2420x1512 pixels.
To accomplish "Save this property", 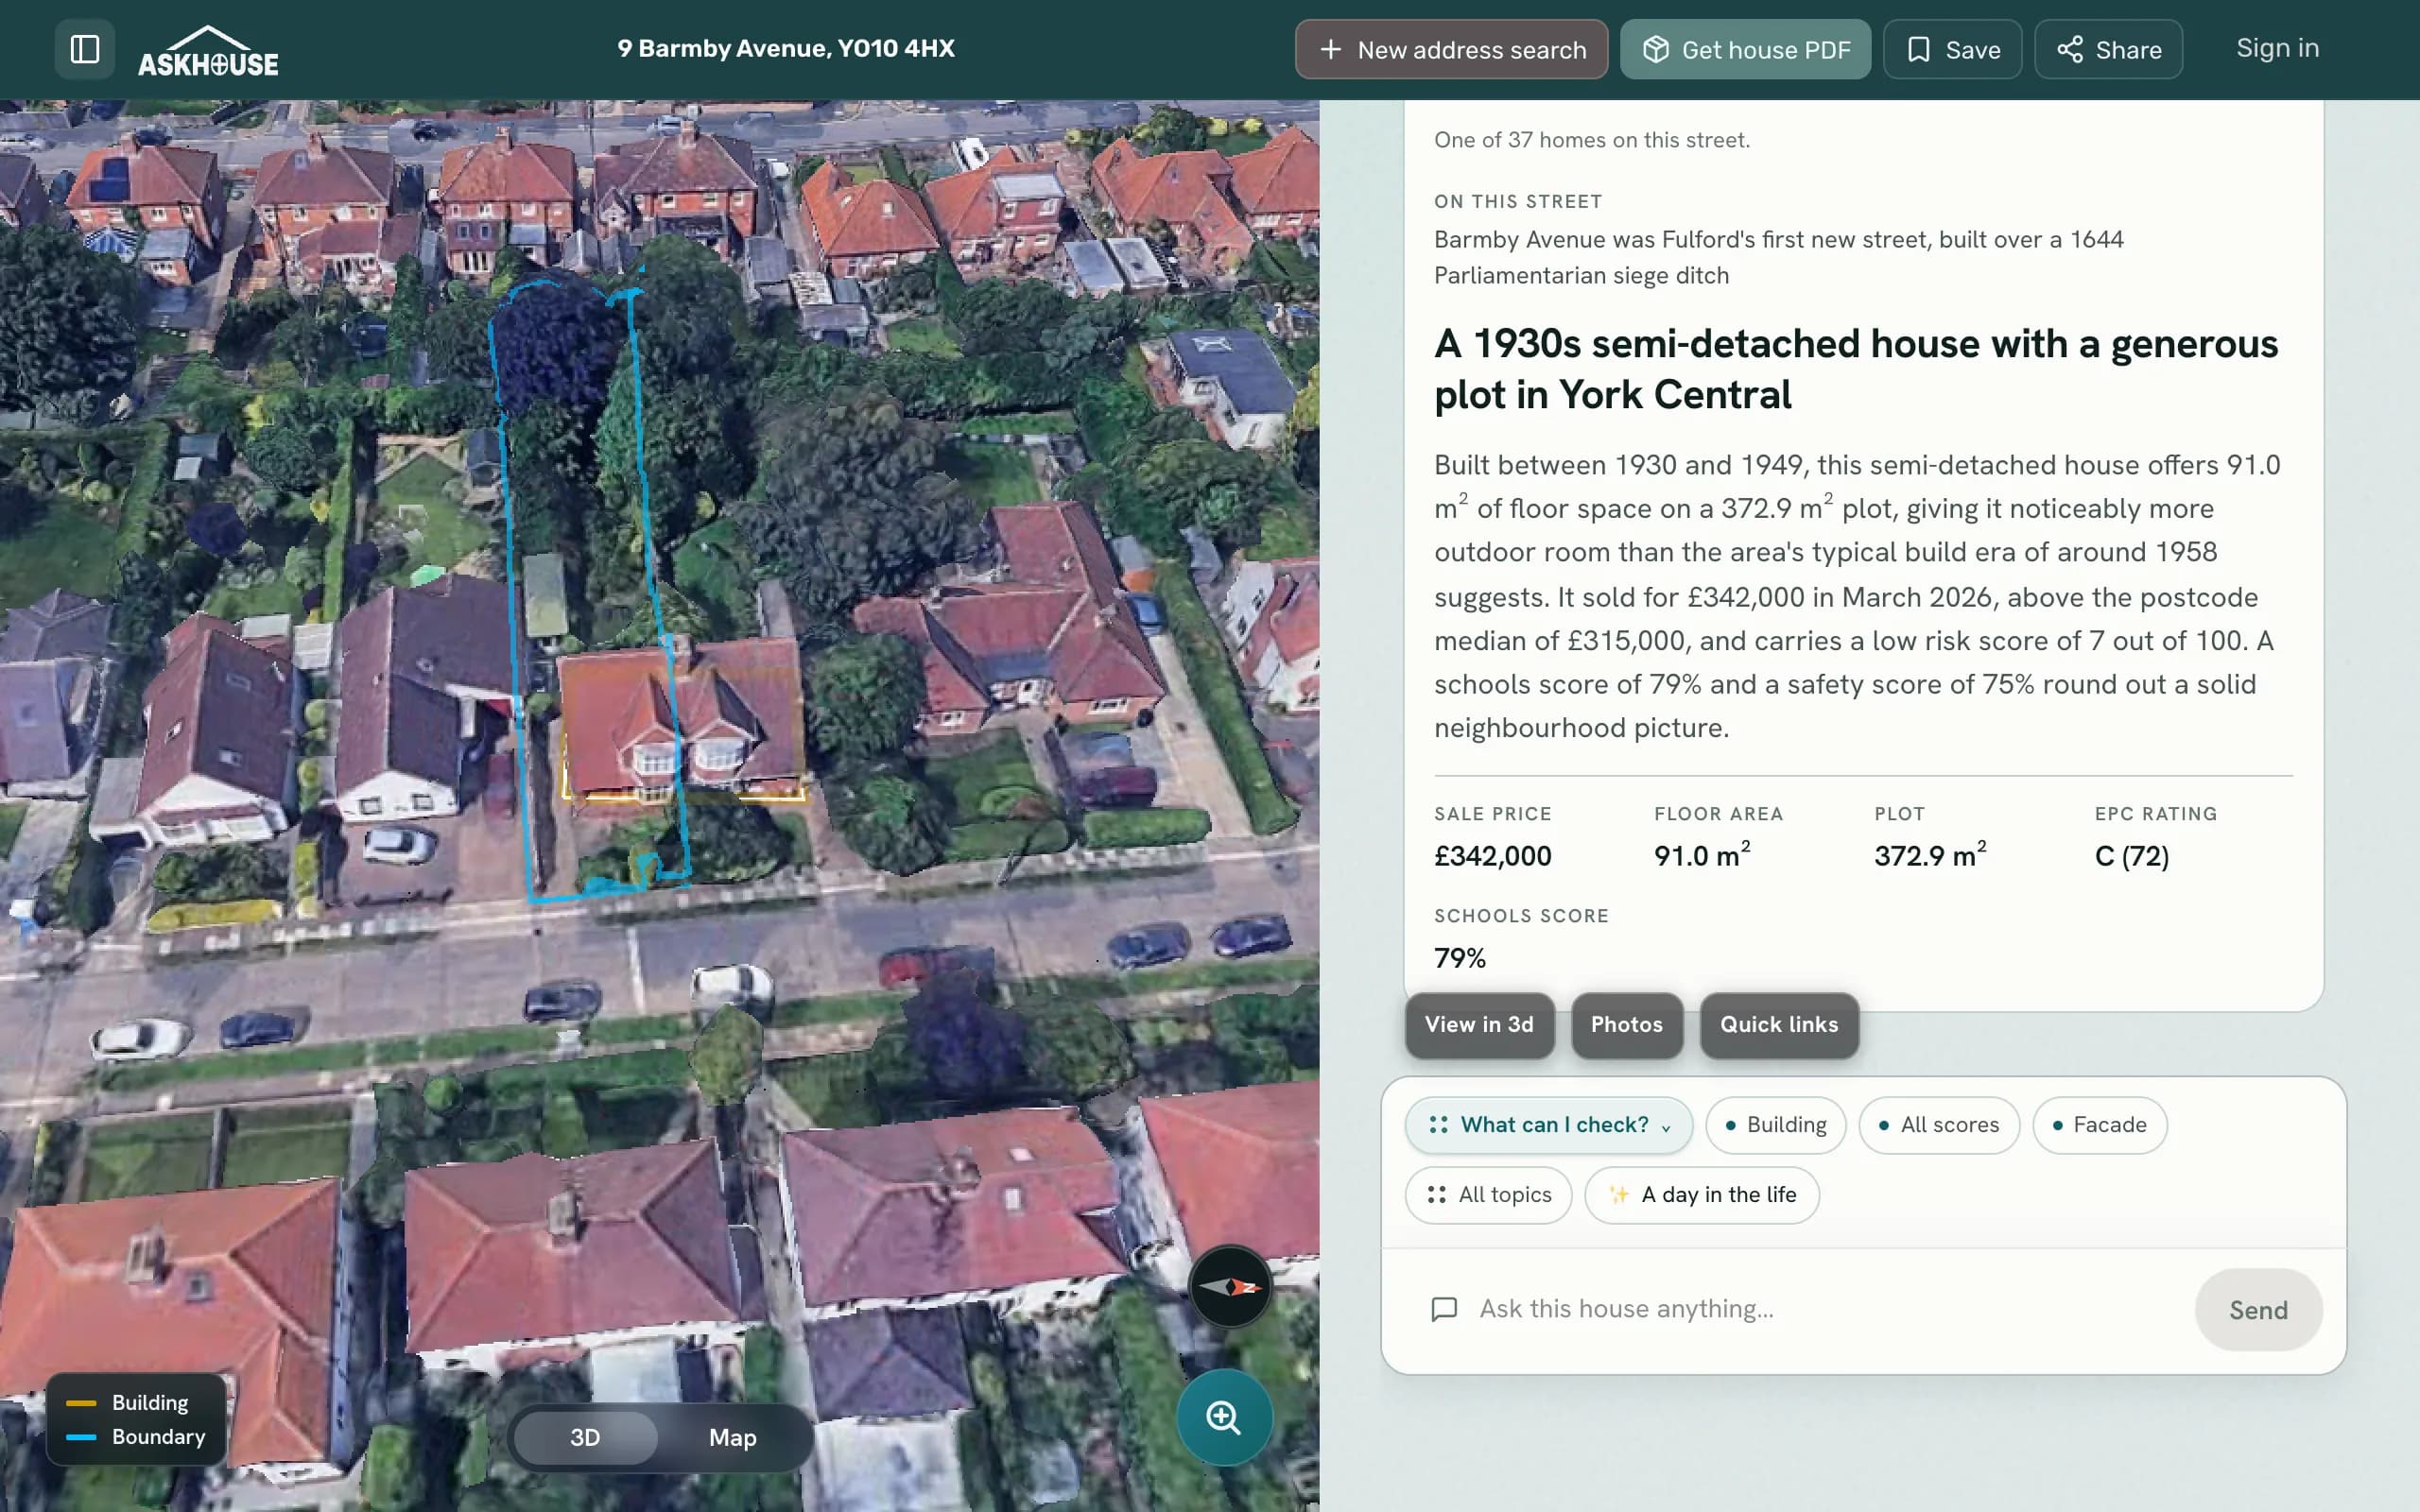I will point(1952,49).
